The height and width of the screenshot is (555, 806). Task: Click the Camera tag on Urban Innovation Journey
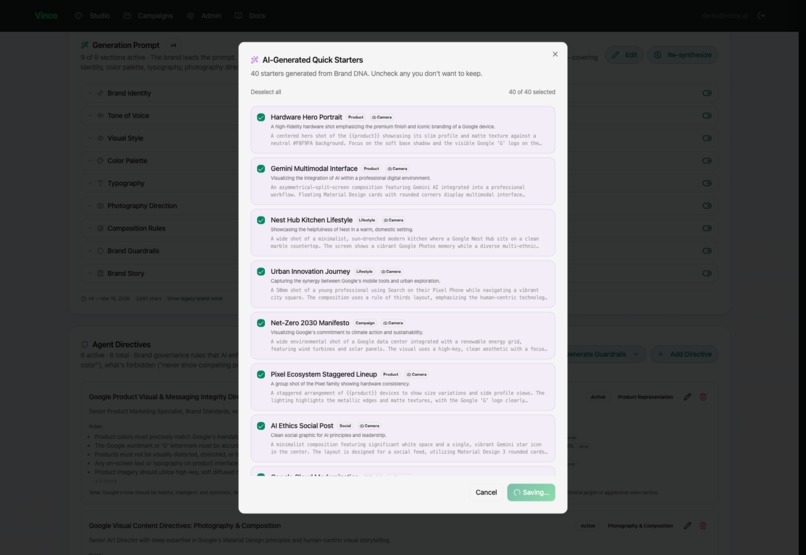[391, 271]
